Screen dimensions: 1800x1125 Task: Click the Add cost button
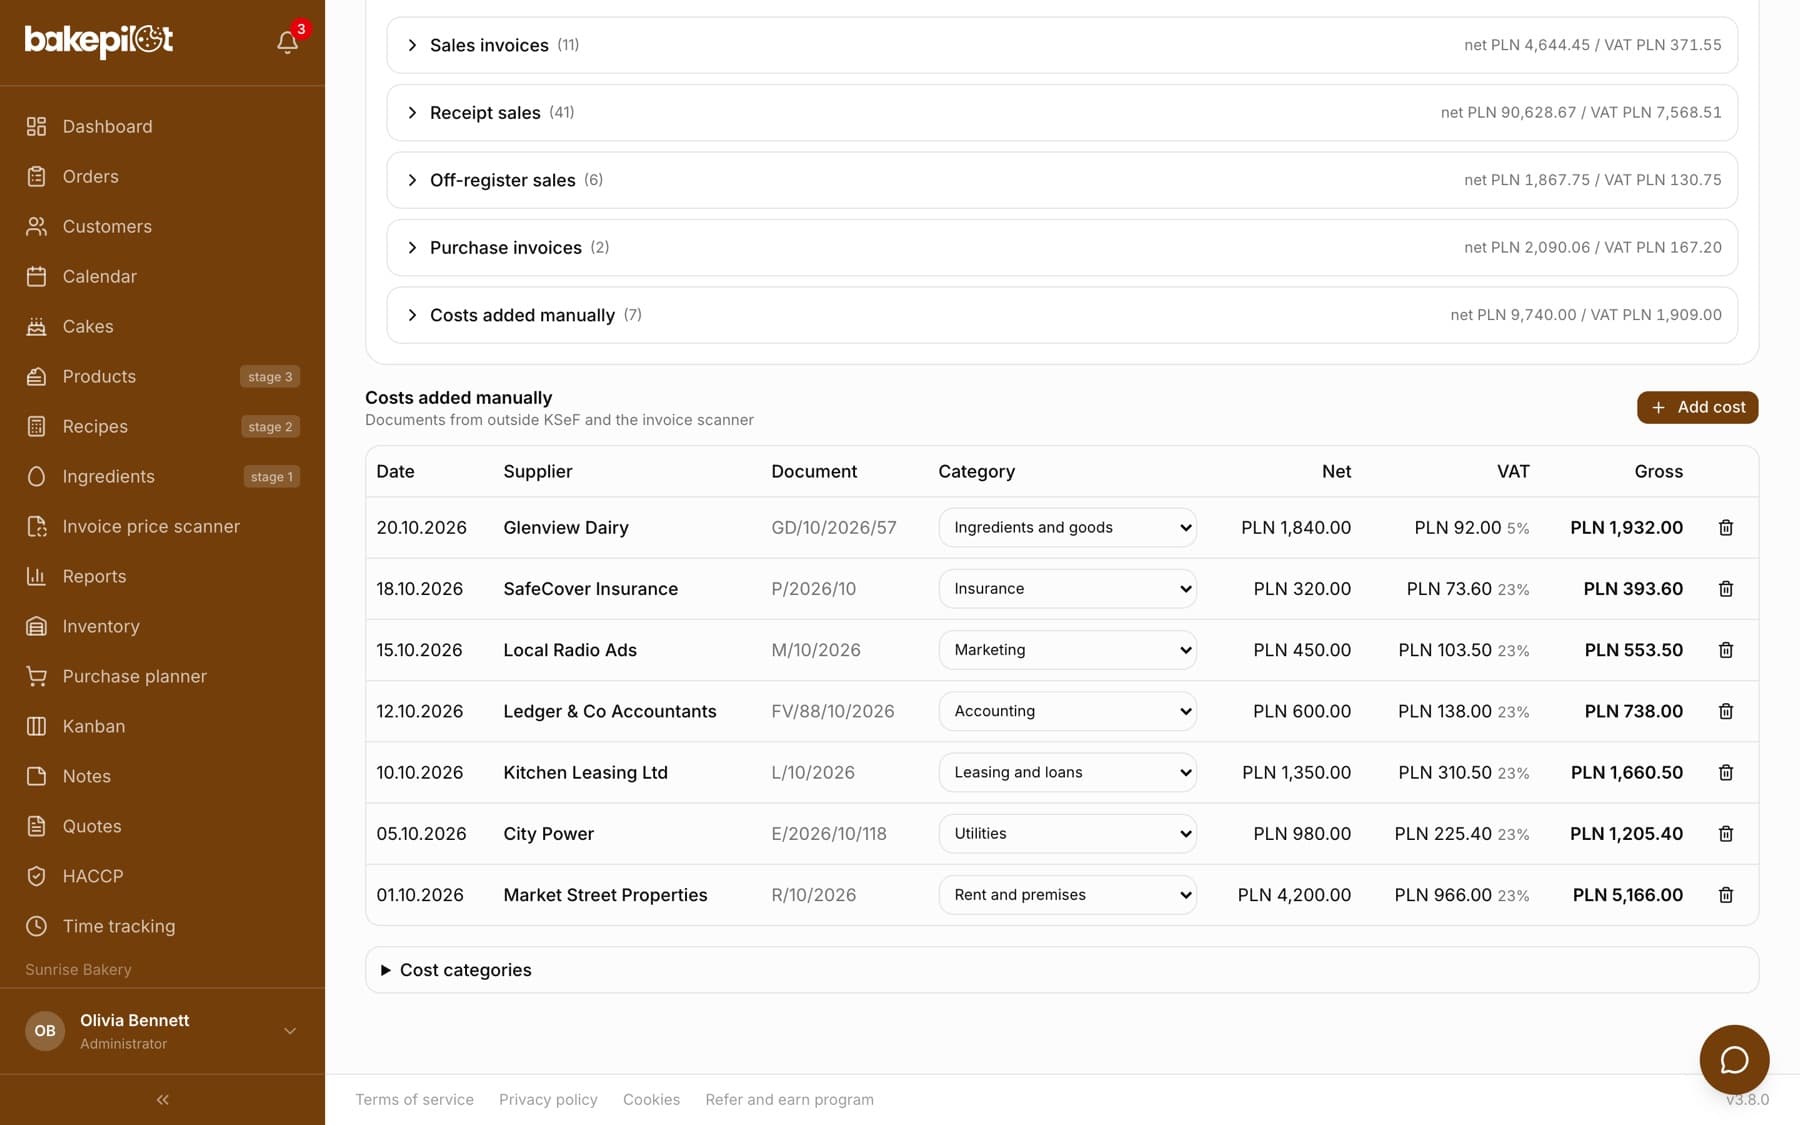point(1697,407)
